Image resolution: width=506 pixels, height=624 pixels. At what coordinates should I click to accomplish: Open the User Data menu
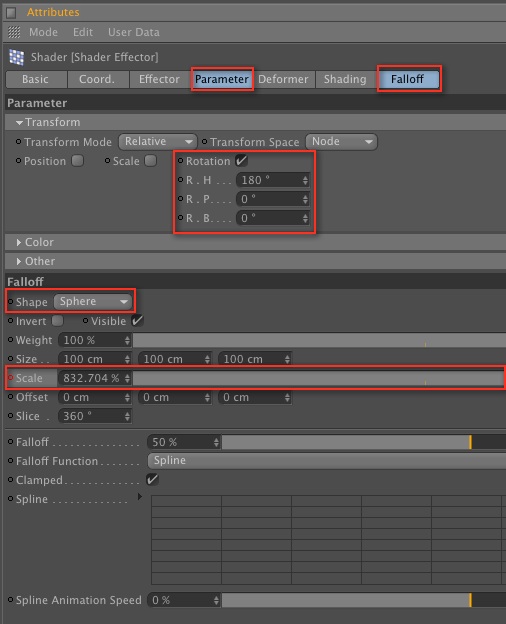tap(134, 32)
